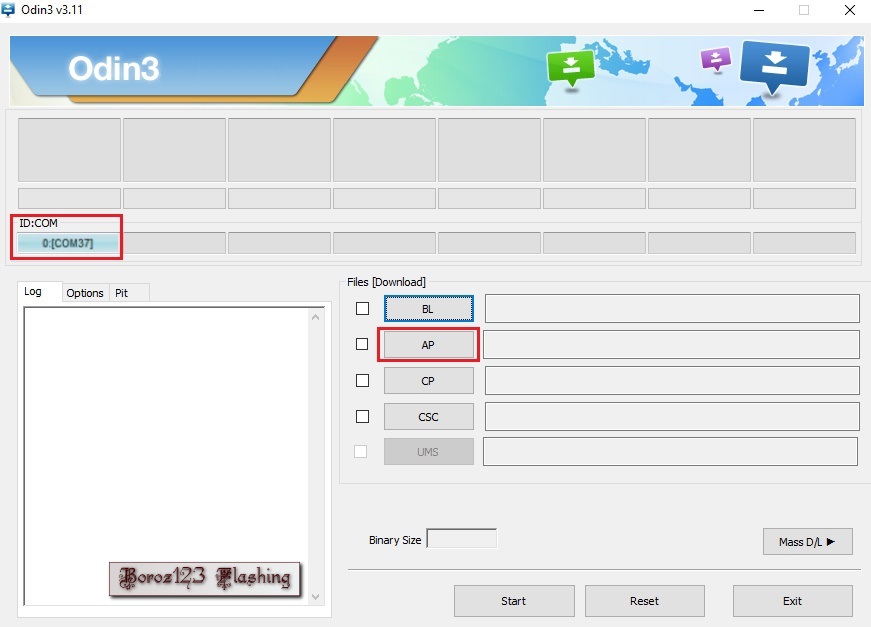Image resolution: width=871 pixels, height=627 pixels.
Task: Click the CP file button
Action: [428, 381]
